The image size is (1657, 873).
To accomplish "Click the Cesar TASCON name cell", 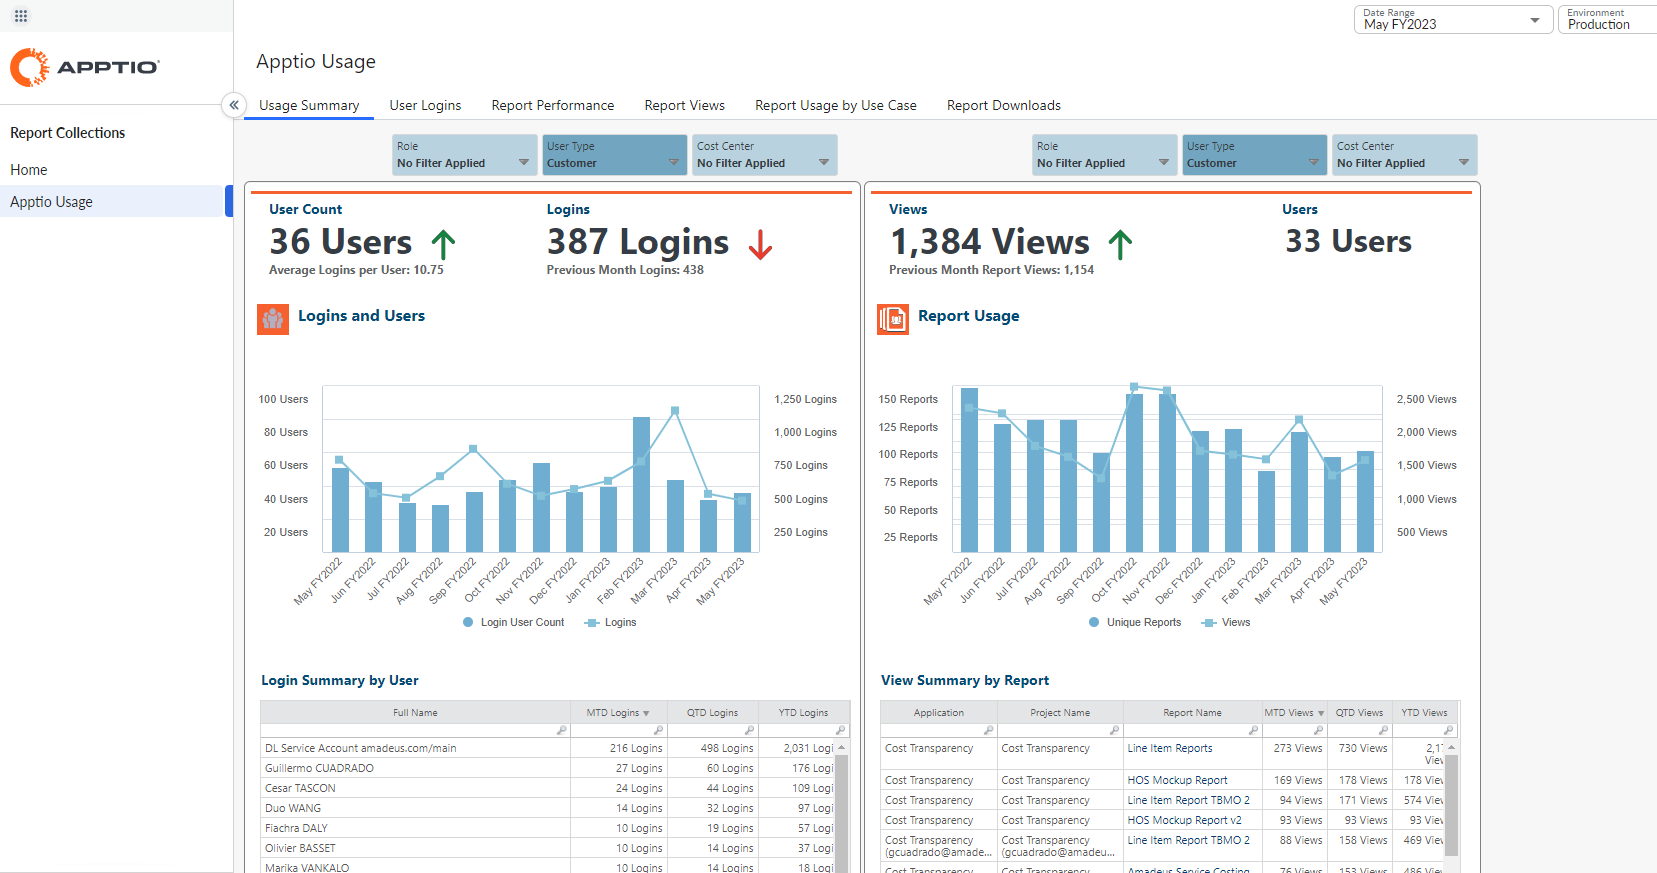I will coord(300,788).
